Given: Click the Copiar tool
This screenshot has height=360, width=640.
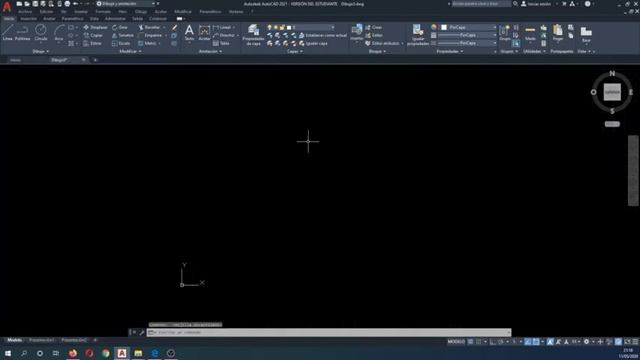Looking at the screenshot, I should [93, 36].
